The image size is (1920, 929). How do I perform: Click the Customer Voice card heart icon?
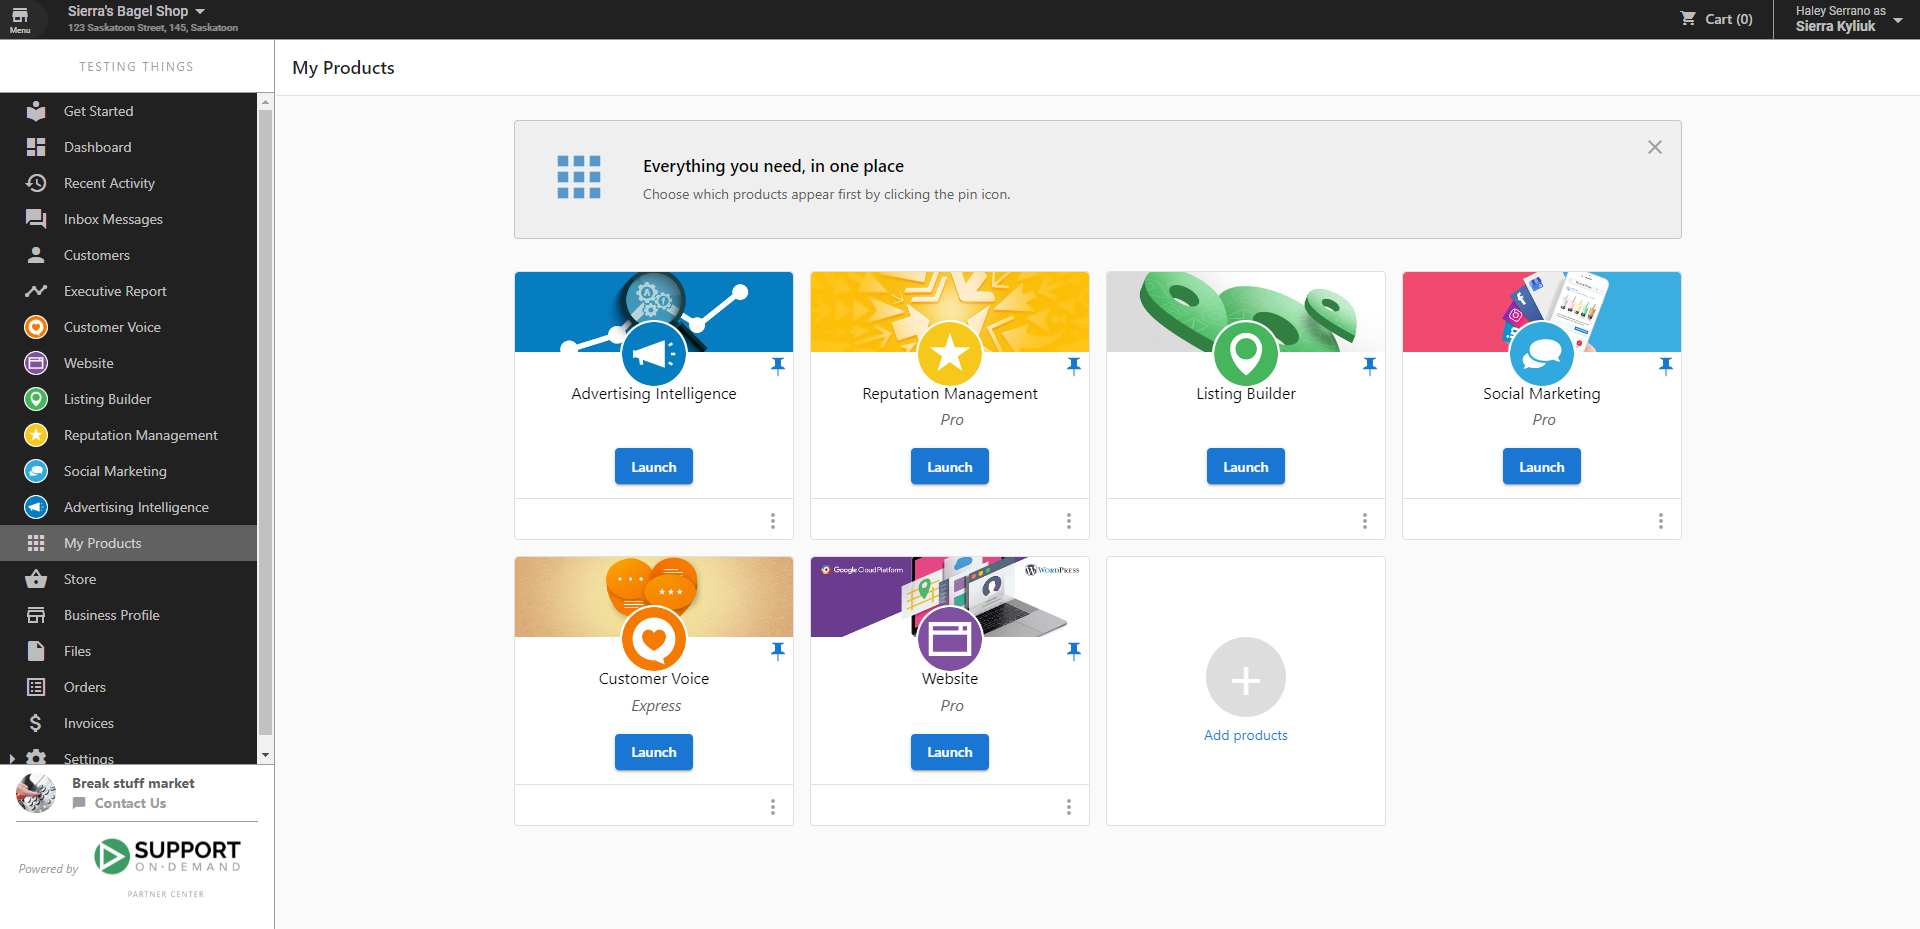point(654,638)
